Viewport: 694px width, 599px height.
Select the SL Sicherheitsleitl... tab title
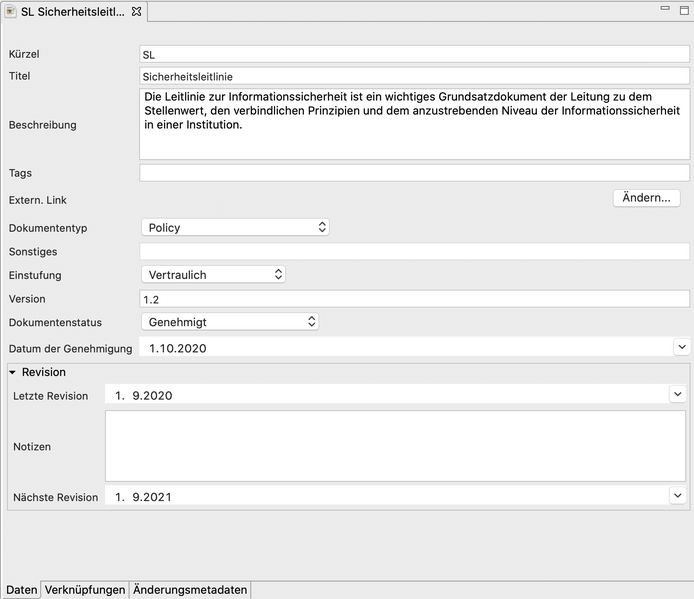coord(73,12)
